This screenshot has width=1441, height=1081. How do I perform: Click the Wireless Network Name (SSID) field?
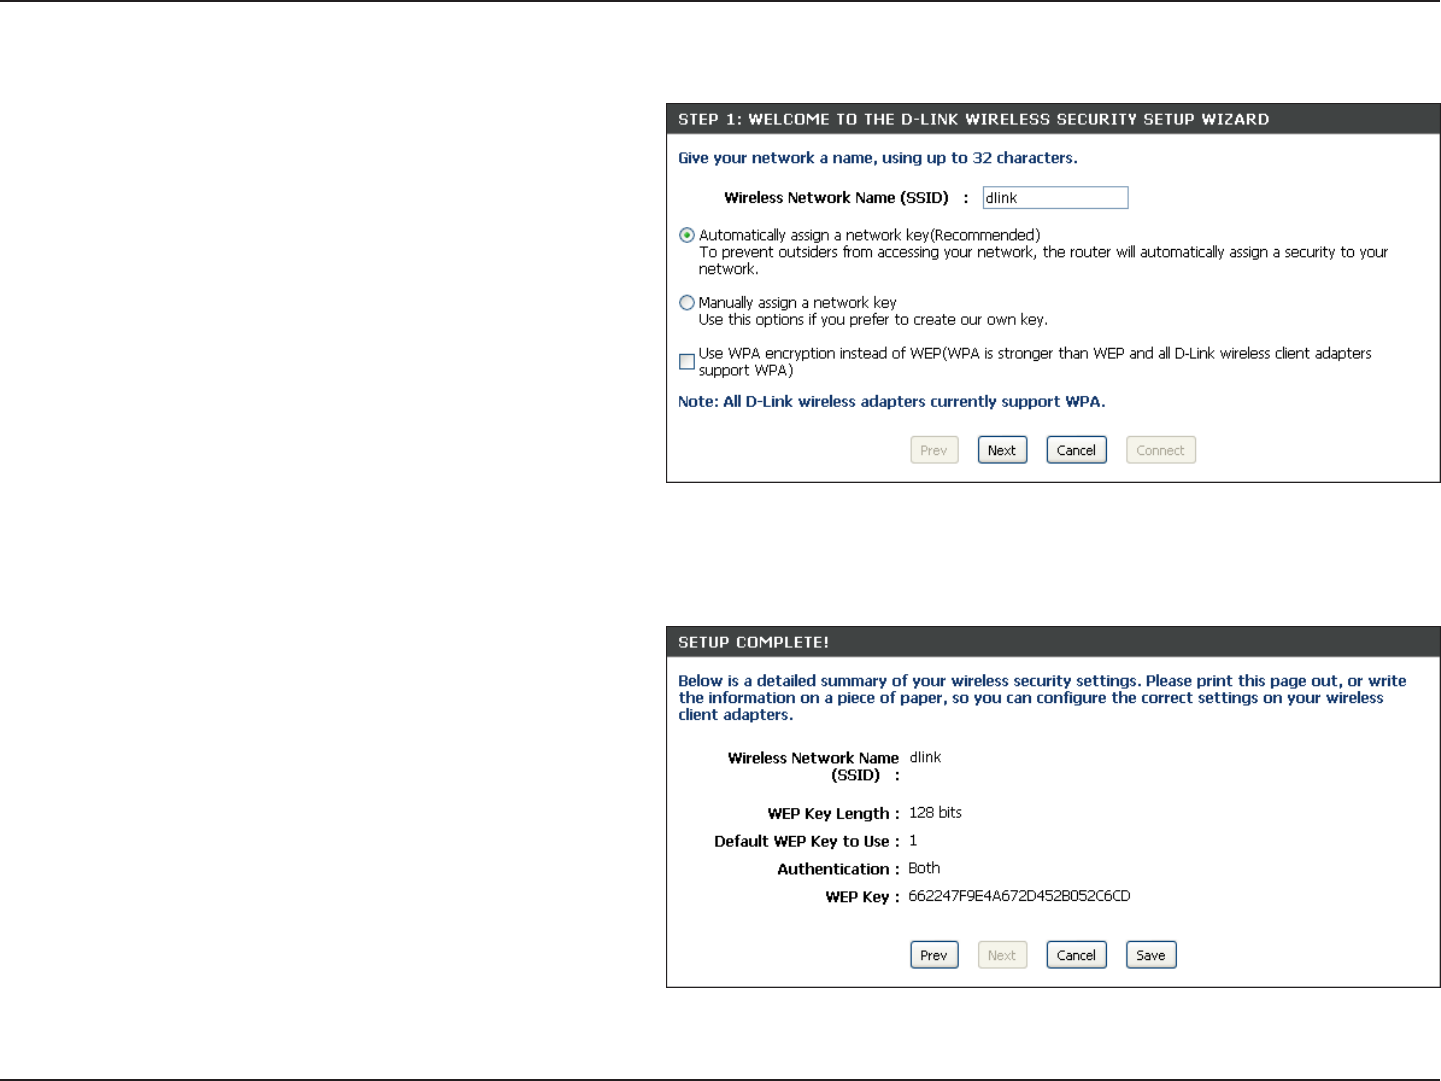coord(1055,197)
